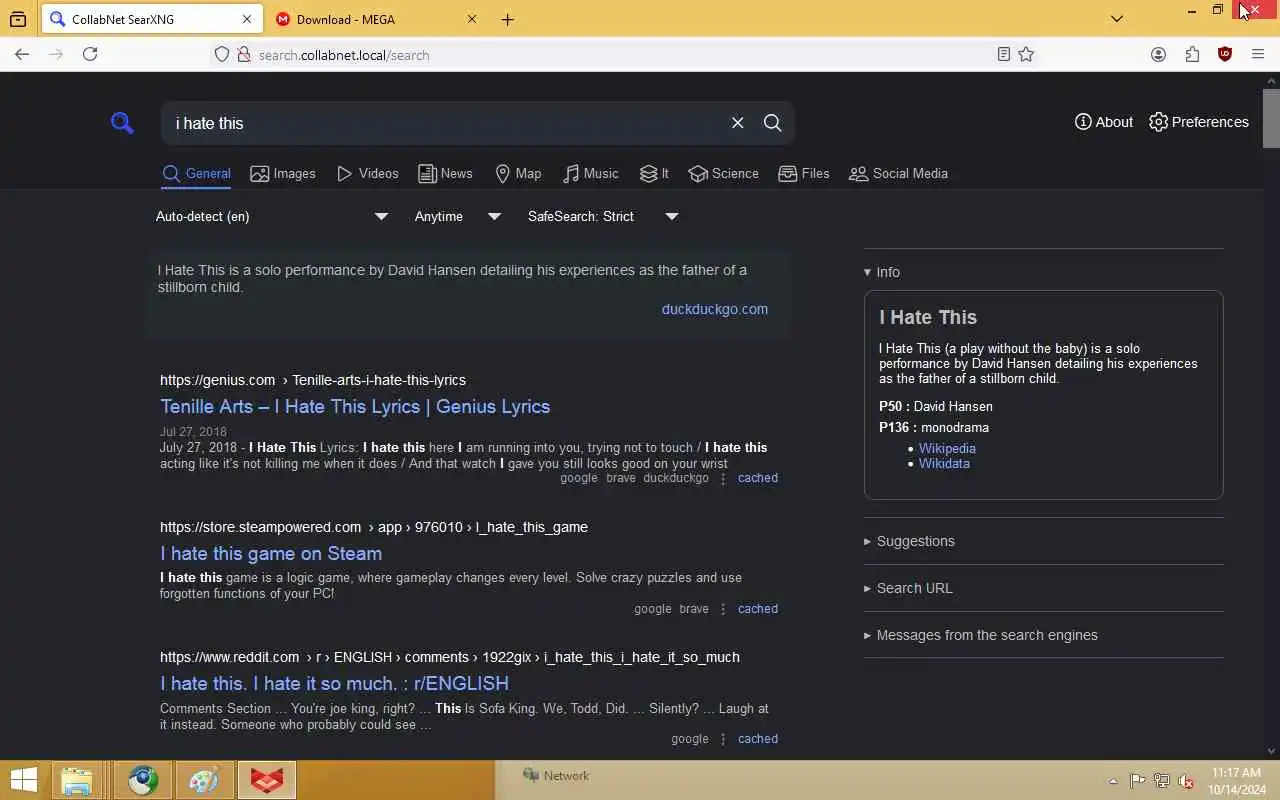This screenshot has height=800, width=1280.
Task: Open Tenille Arts Genius Lyrics result
Action: coord(355,406)
